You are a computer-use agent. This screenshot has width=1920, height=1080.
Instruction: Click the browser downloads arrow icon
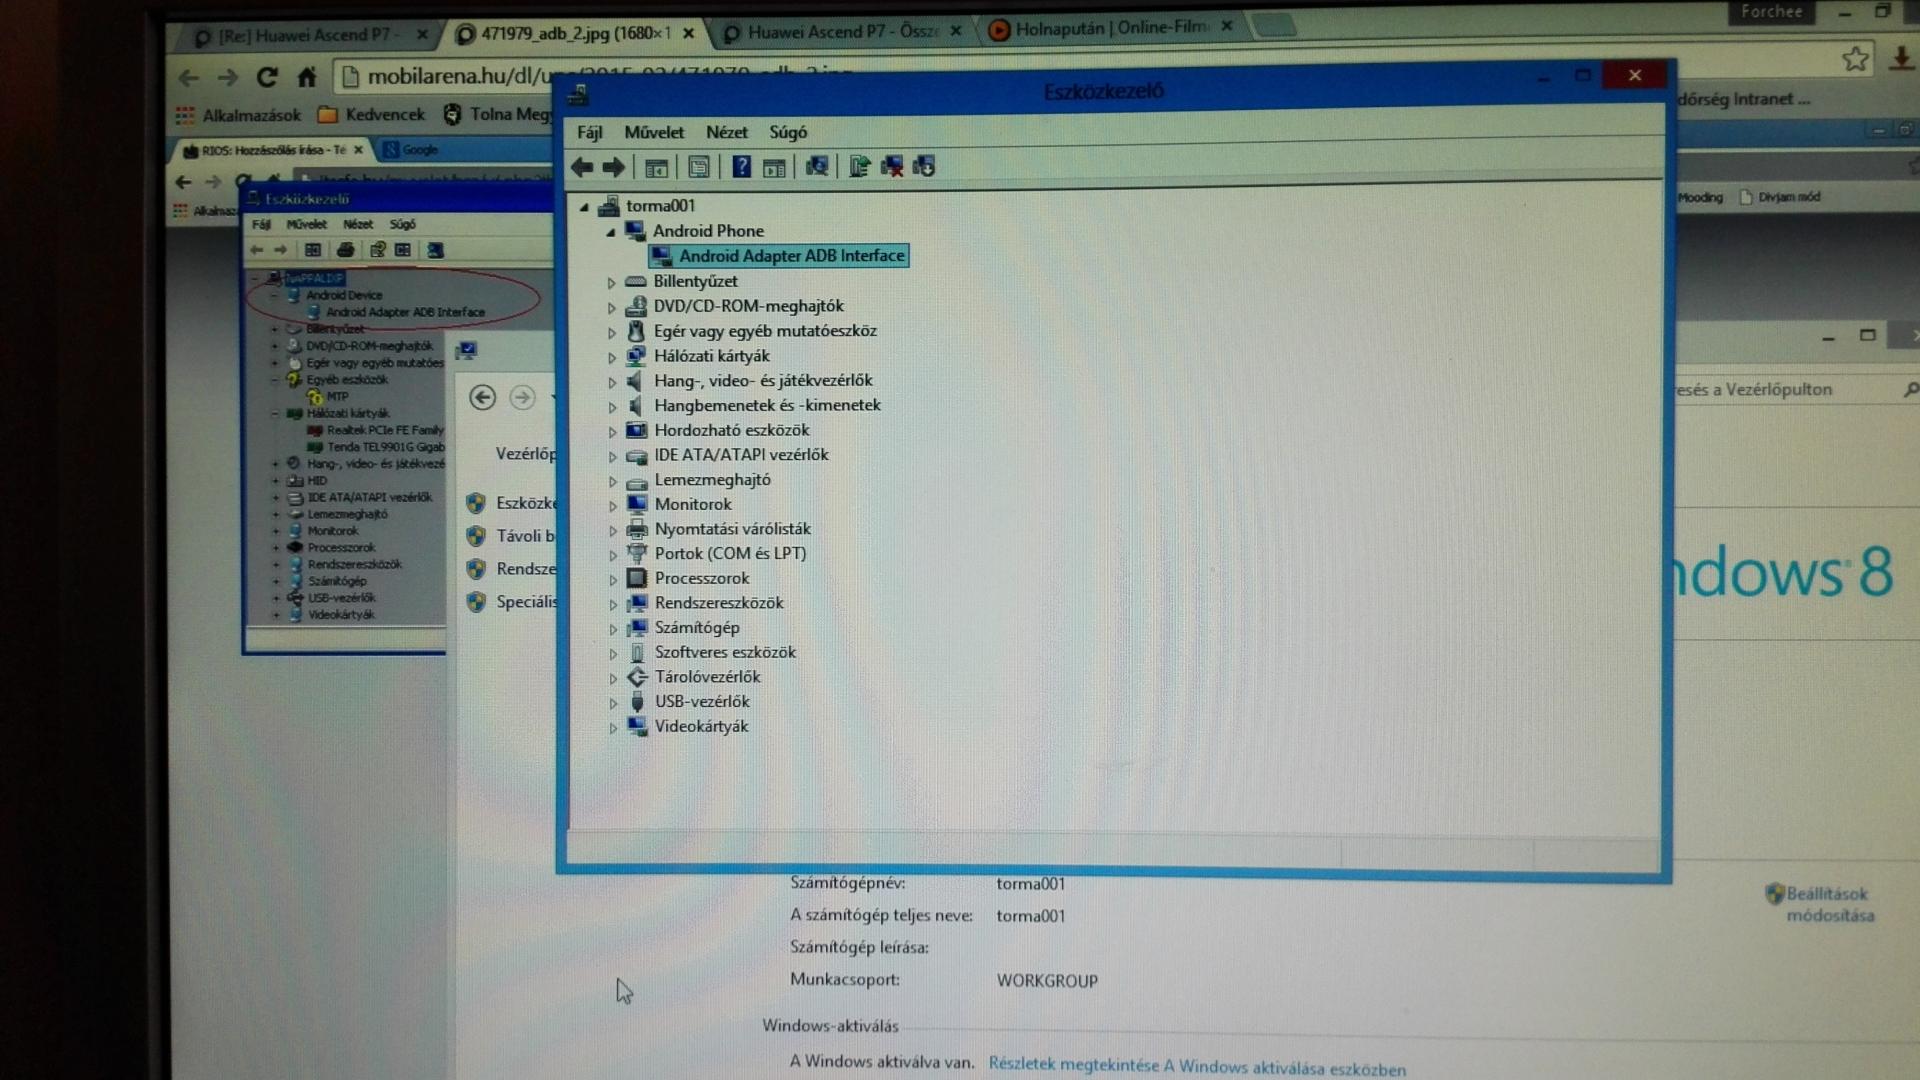point(1902,58)
